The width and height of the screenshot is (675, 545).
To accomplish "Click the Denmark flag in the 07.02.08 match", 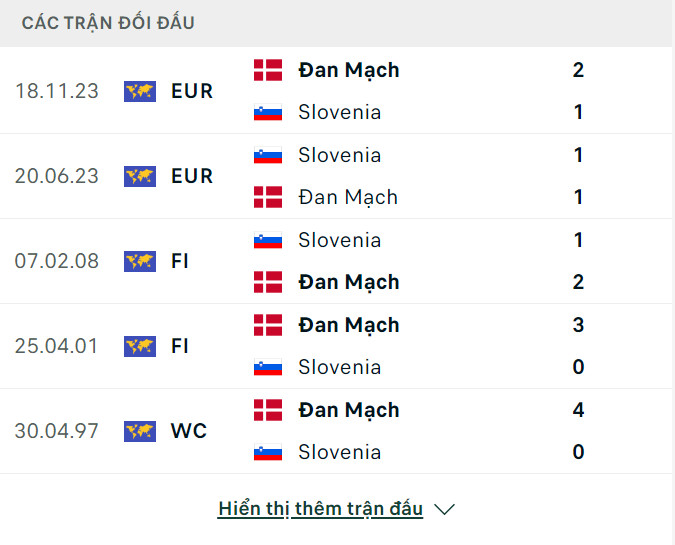I will click(267, 282).
